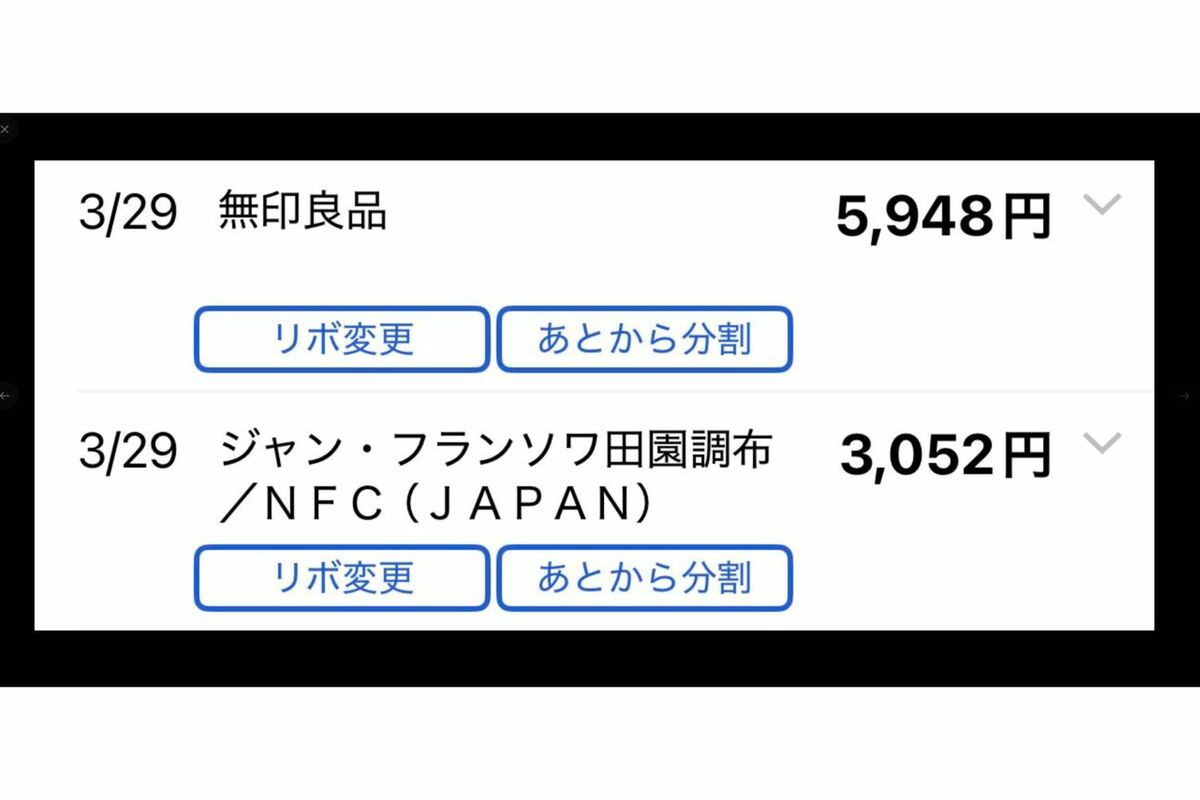
Task: Click あとから分割 for the 無印良品 purchase
Action: tap(645, 339)
